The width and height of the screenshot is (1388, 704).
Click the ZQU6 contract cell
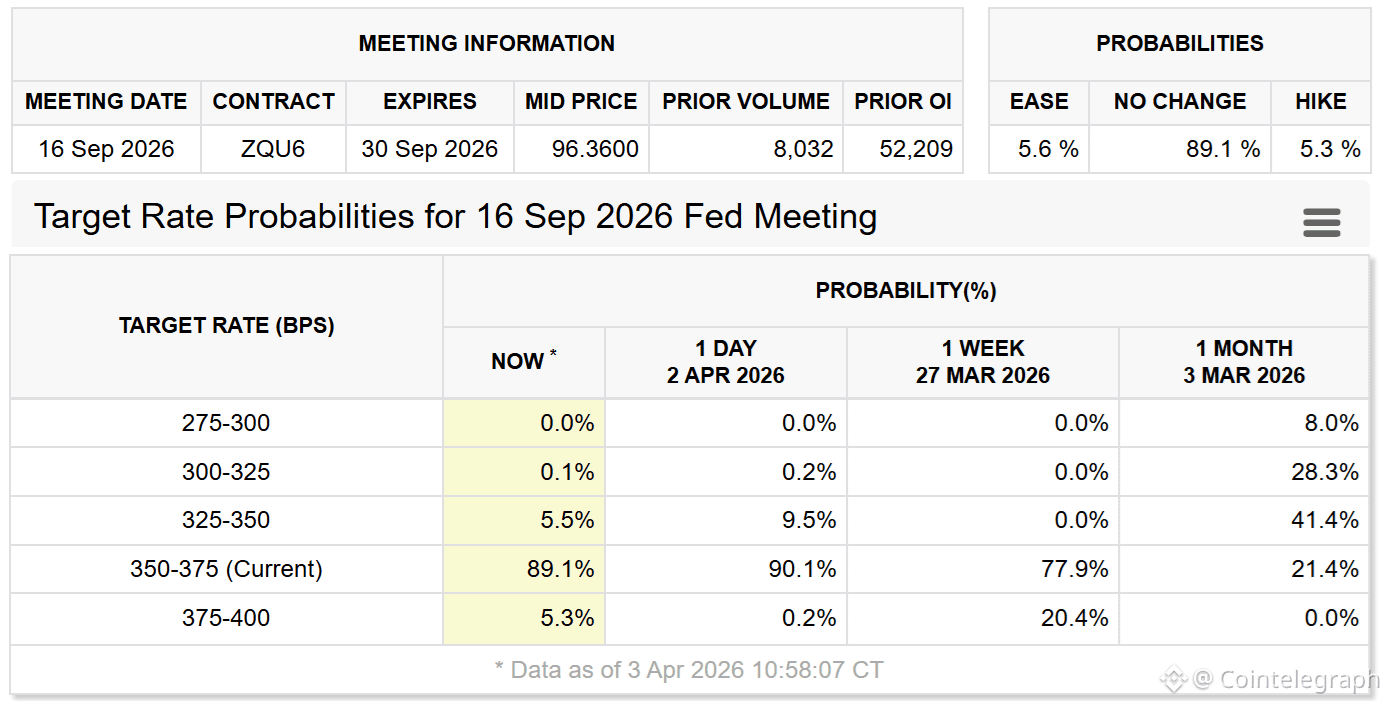tap(273, 149)
